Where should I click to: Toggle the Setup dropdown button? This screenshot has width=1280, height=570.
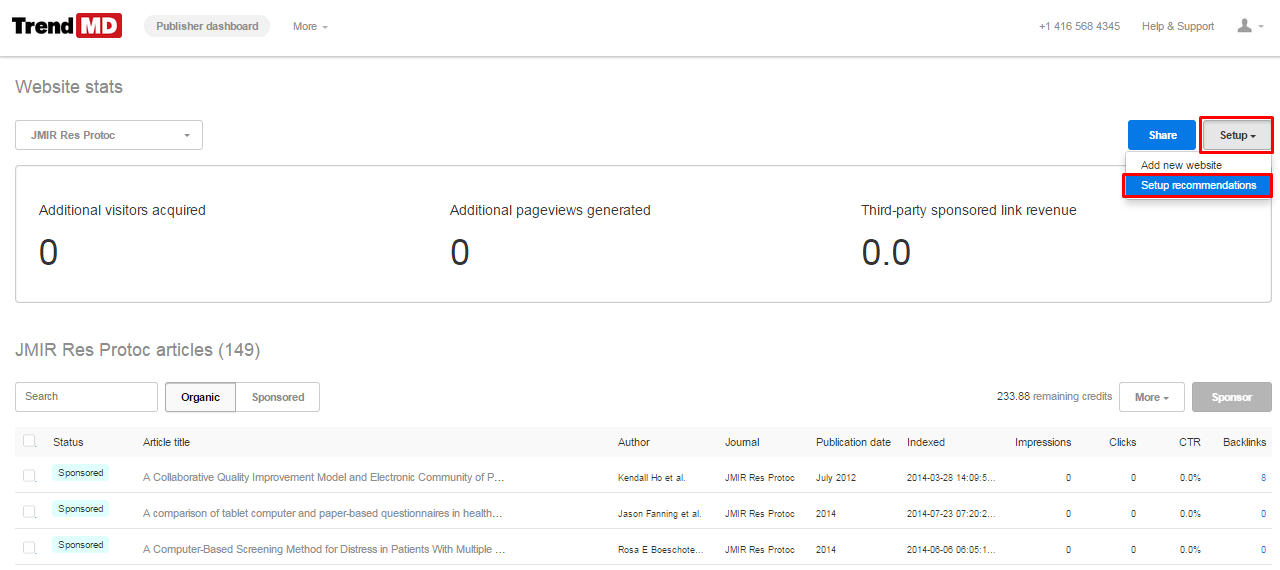1237,135
